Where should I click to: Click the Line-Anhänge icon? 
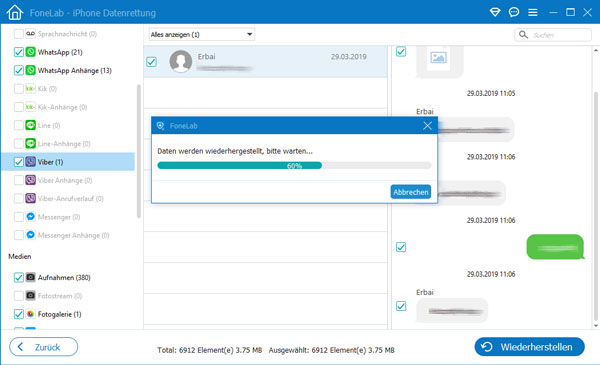tap(31, 143)
